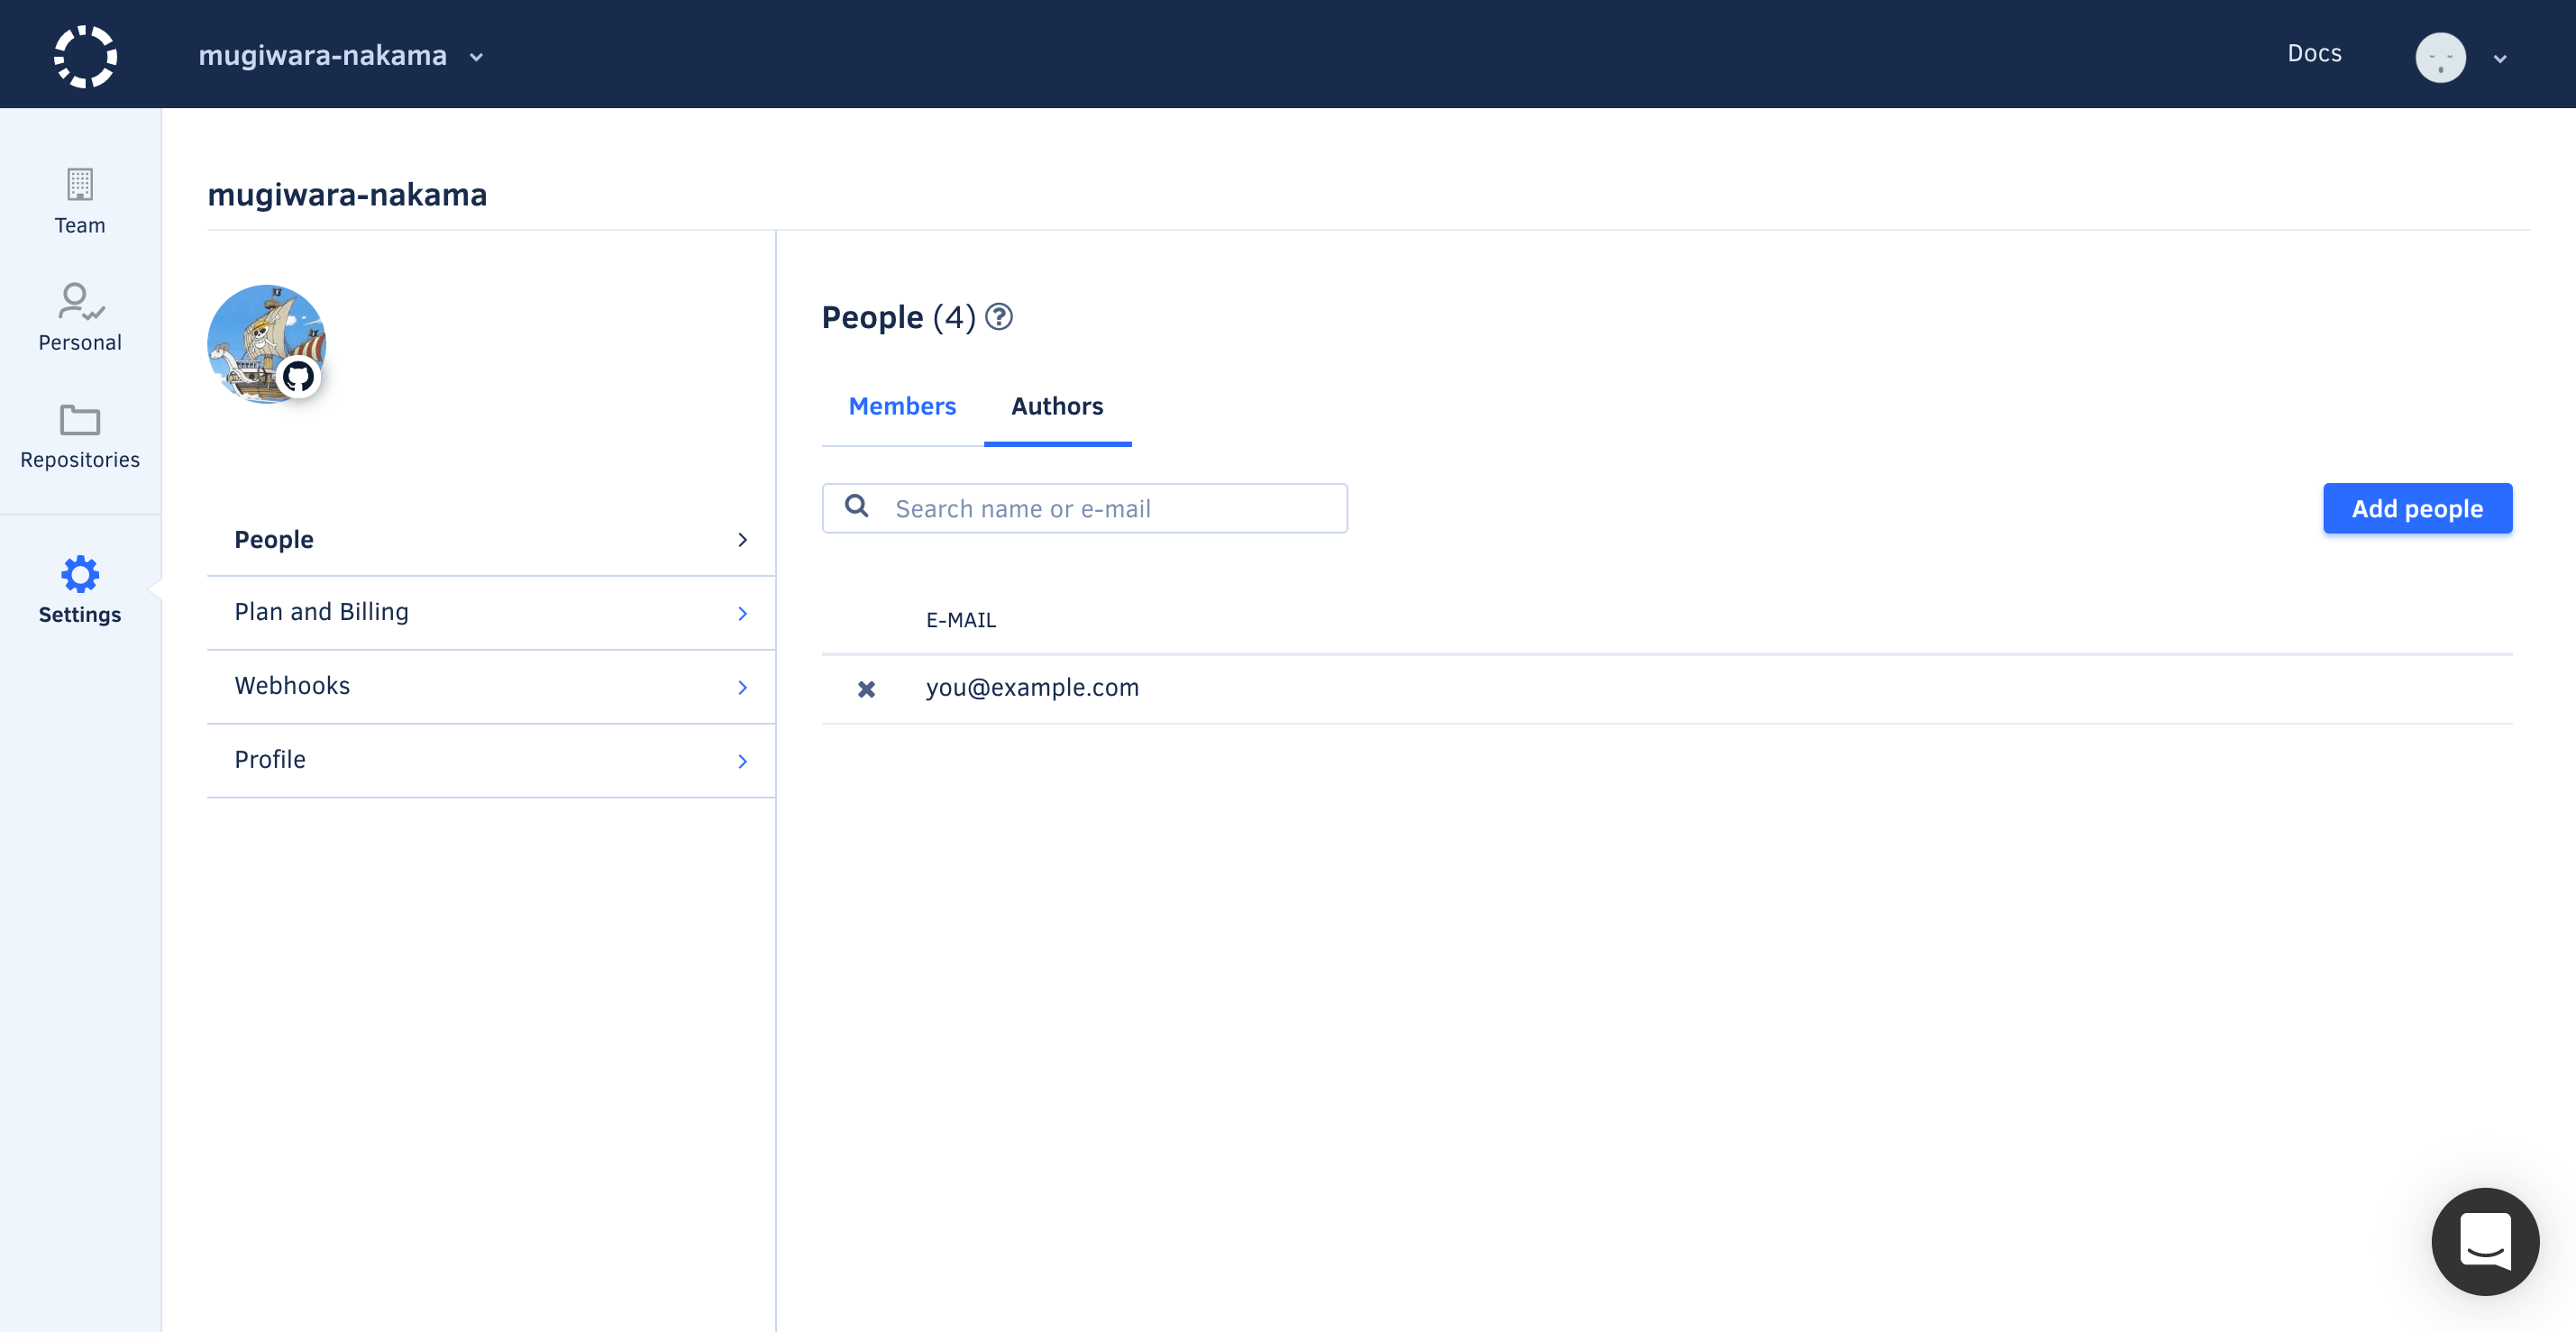Open the Docs link
2576x1332 pixels.
coord(2313,53)
